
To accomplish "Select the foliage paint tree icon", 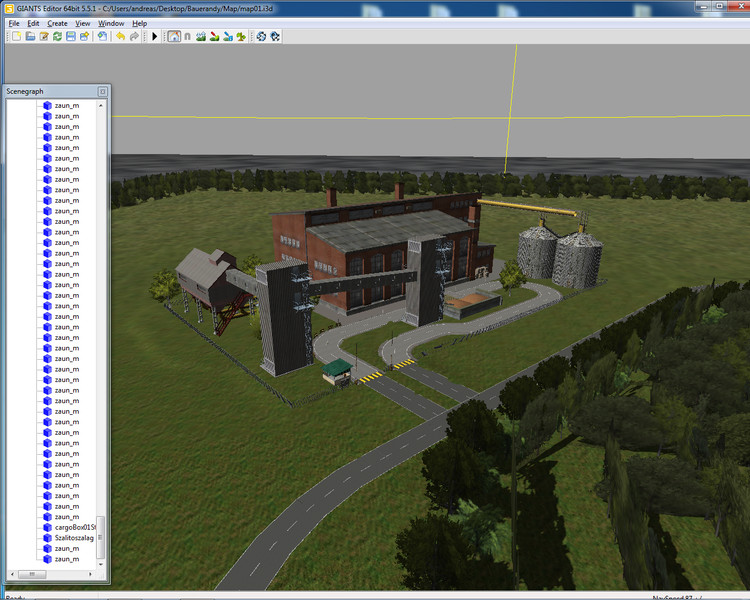I will pos(241,36).
